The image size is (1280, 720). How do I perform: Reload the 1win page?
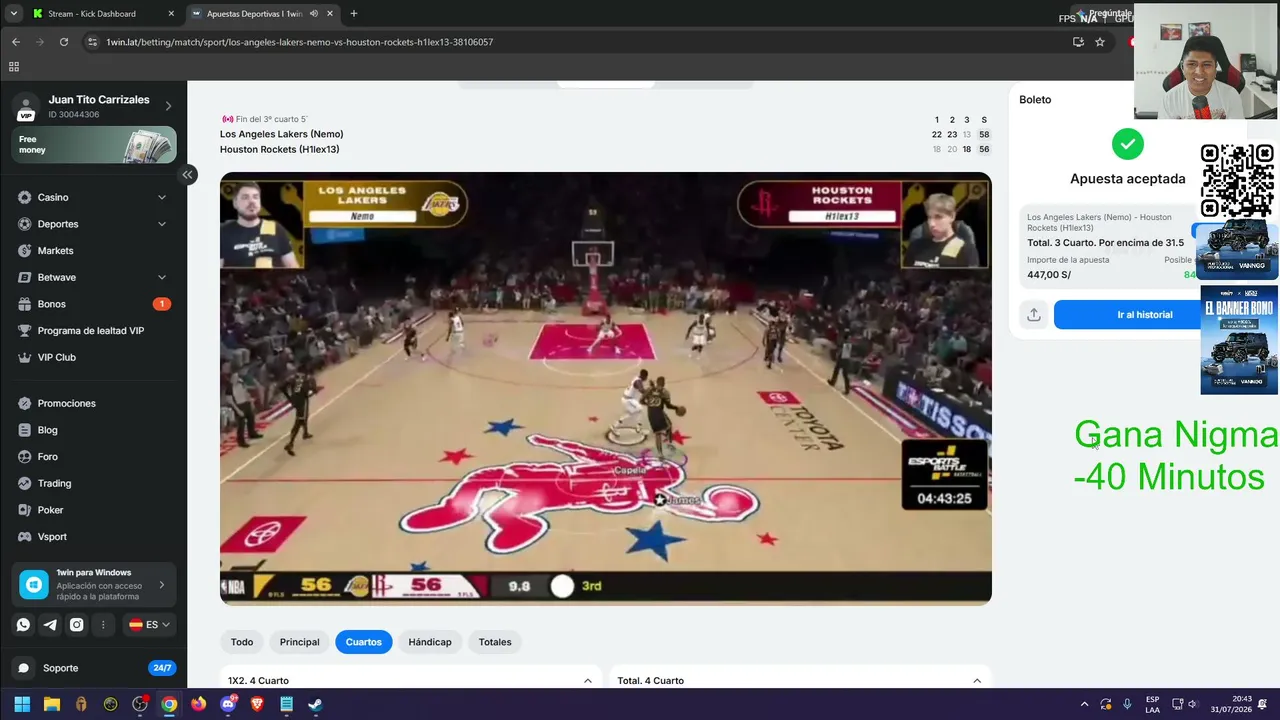tap(64, 42)
